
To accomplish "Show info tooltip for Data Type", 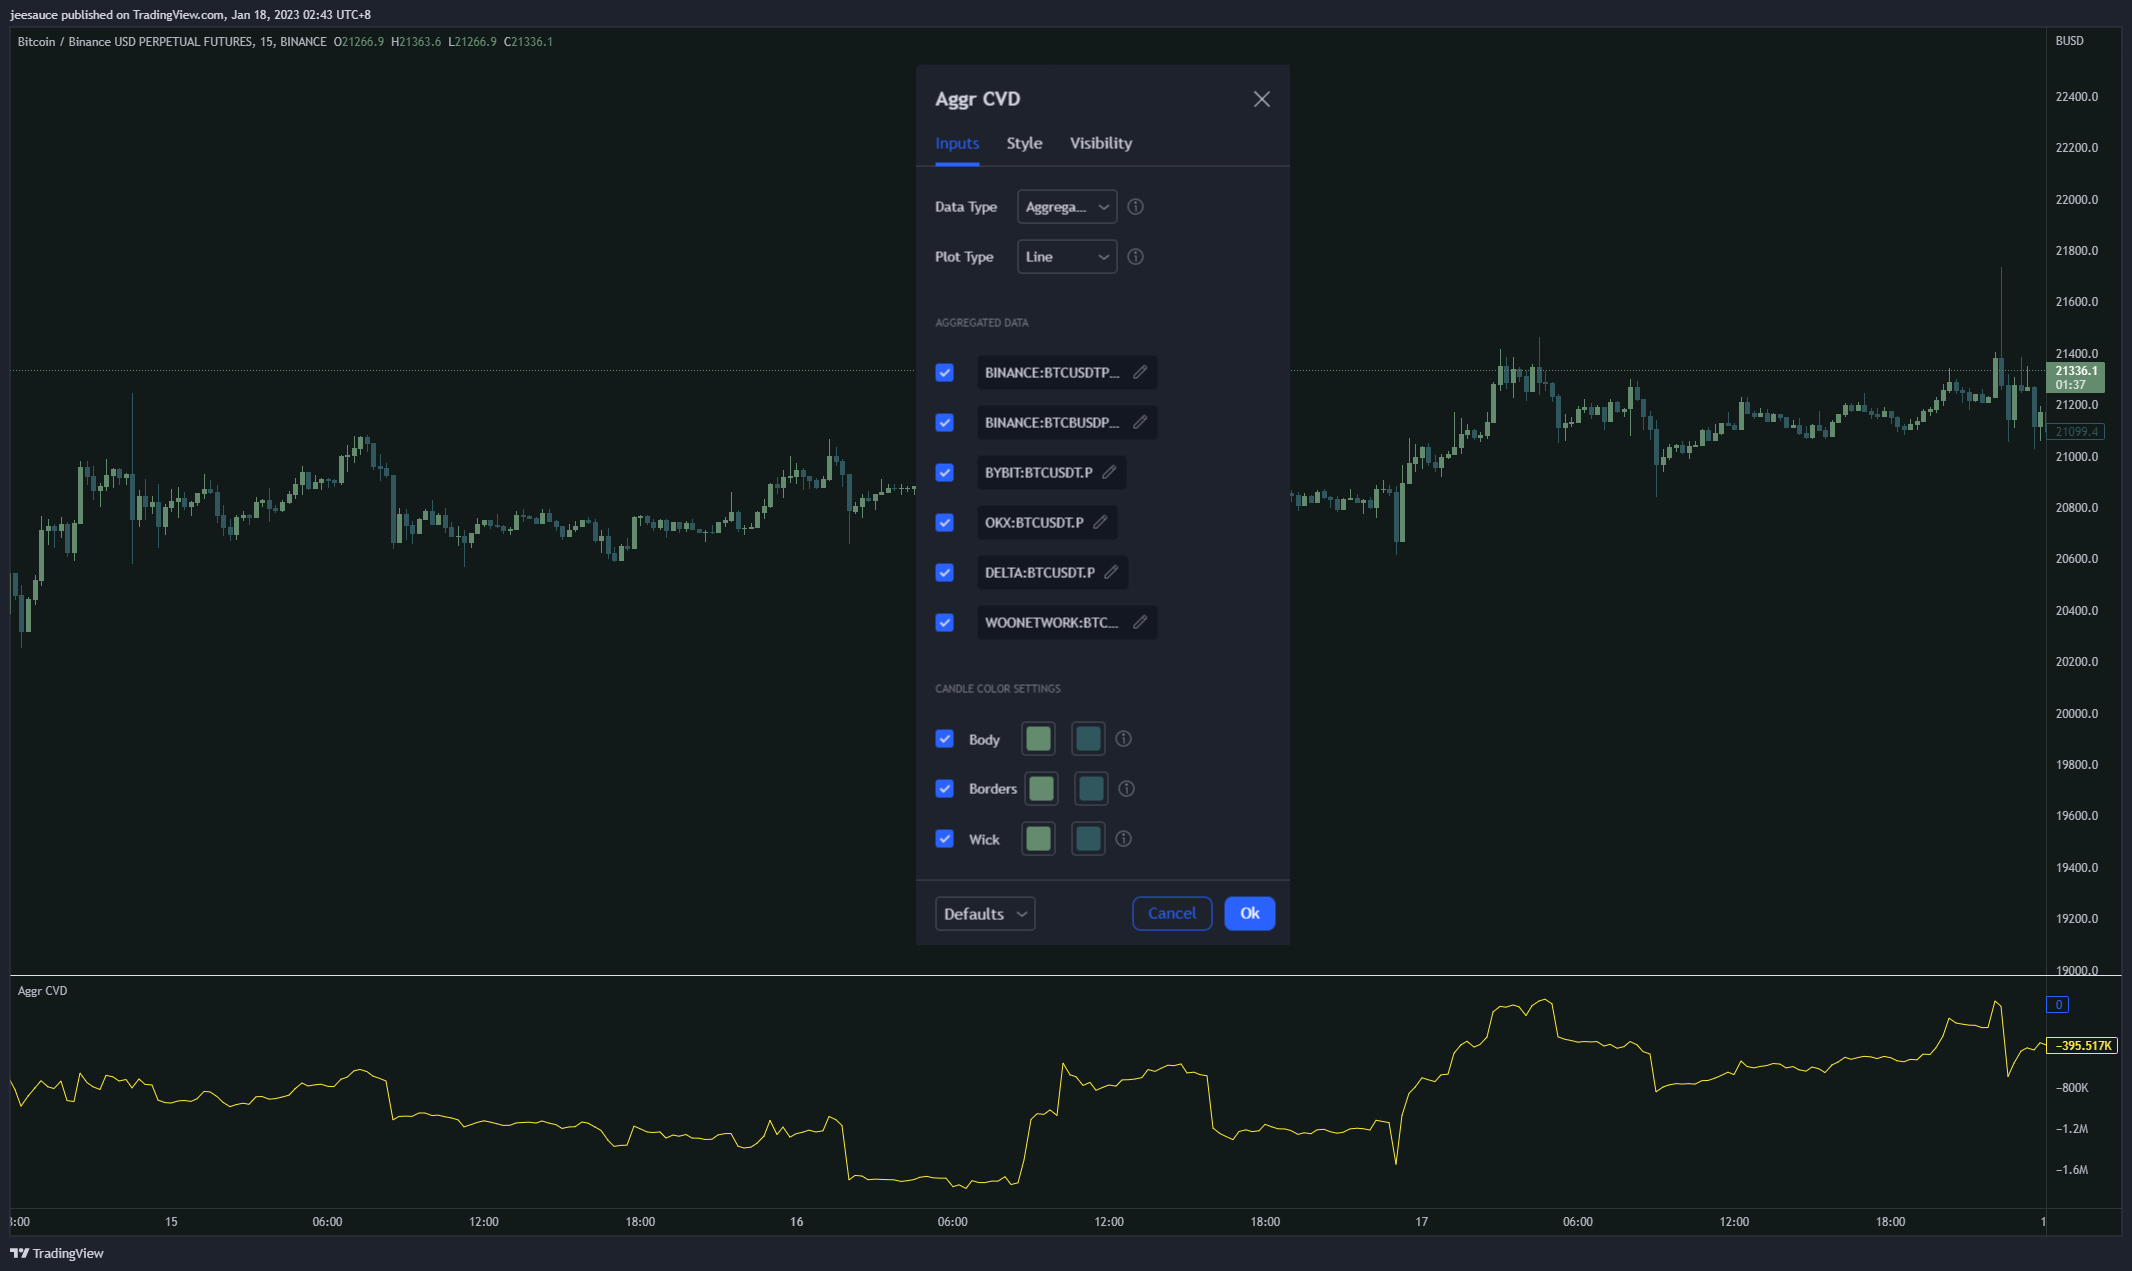I will 1135,207.
